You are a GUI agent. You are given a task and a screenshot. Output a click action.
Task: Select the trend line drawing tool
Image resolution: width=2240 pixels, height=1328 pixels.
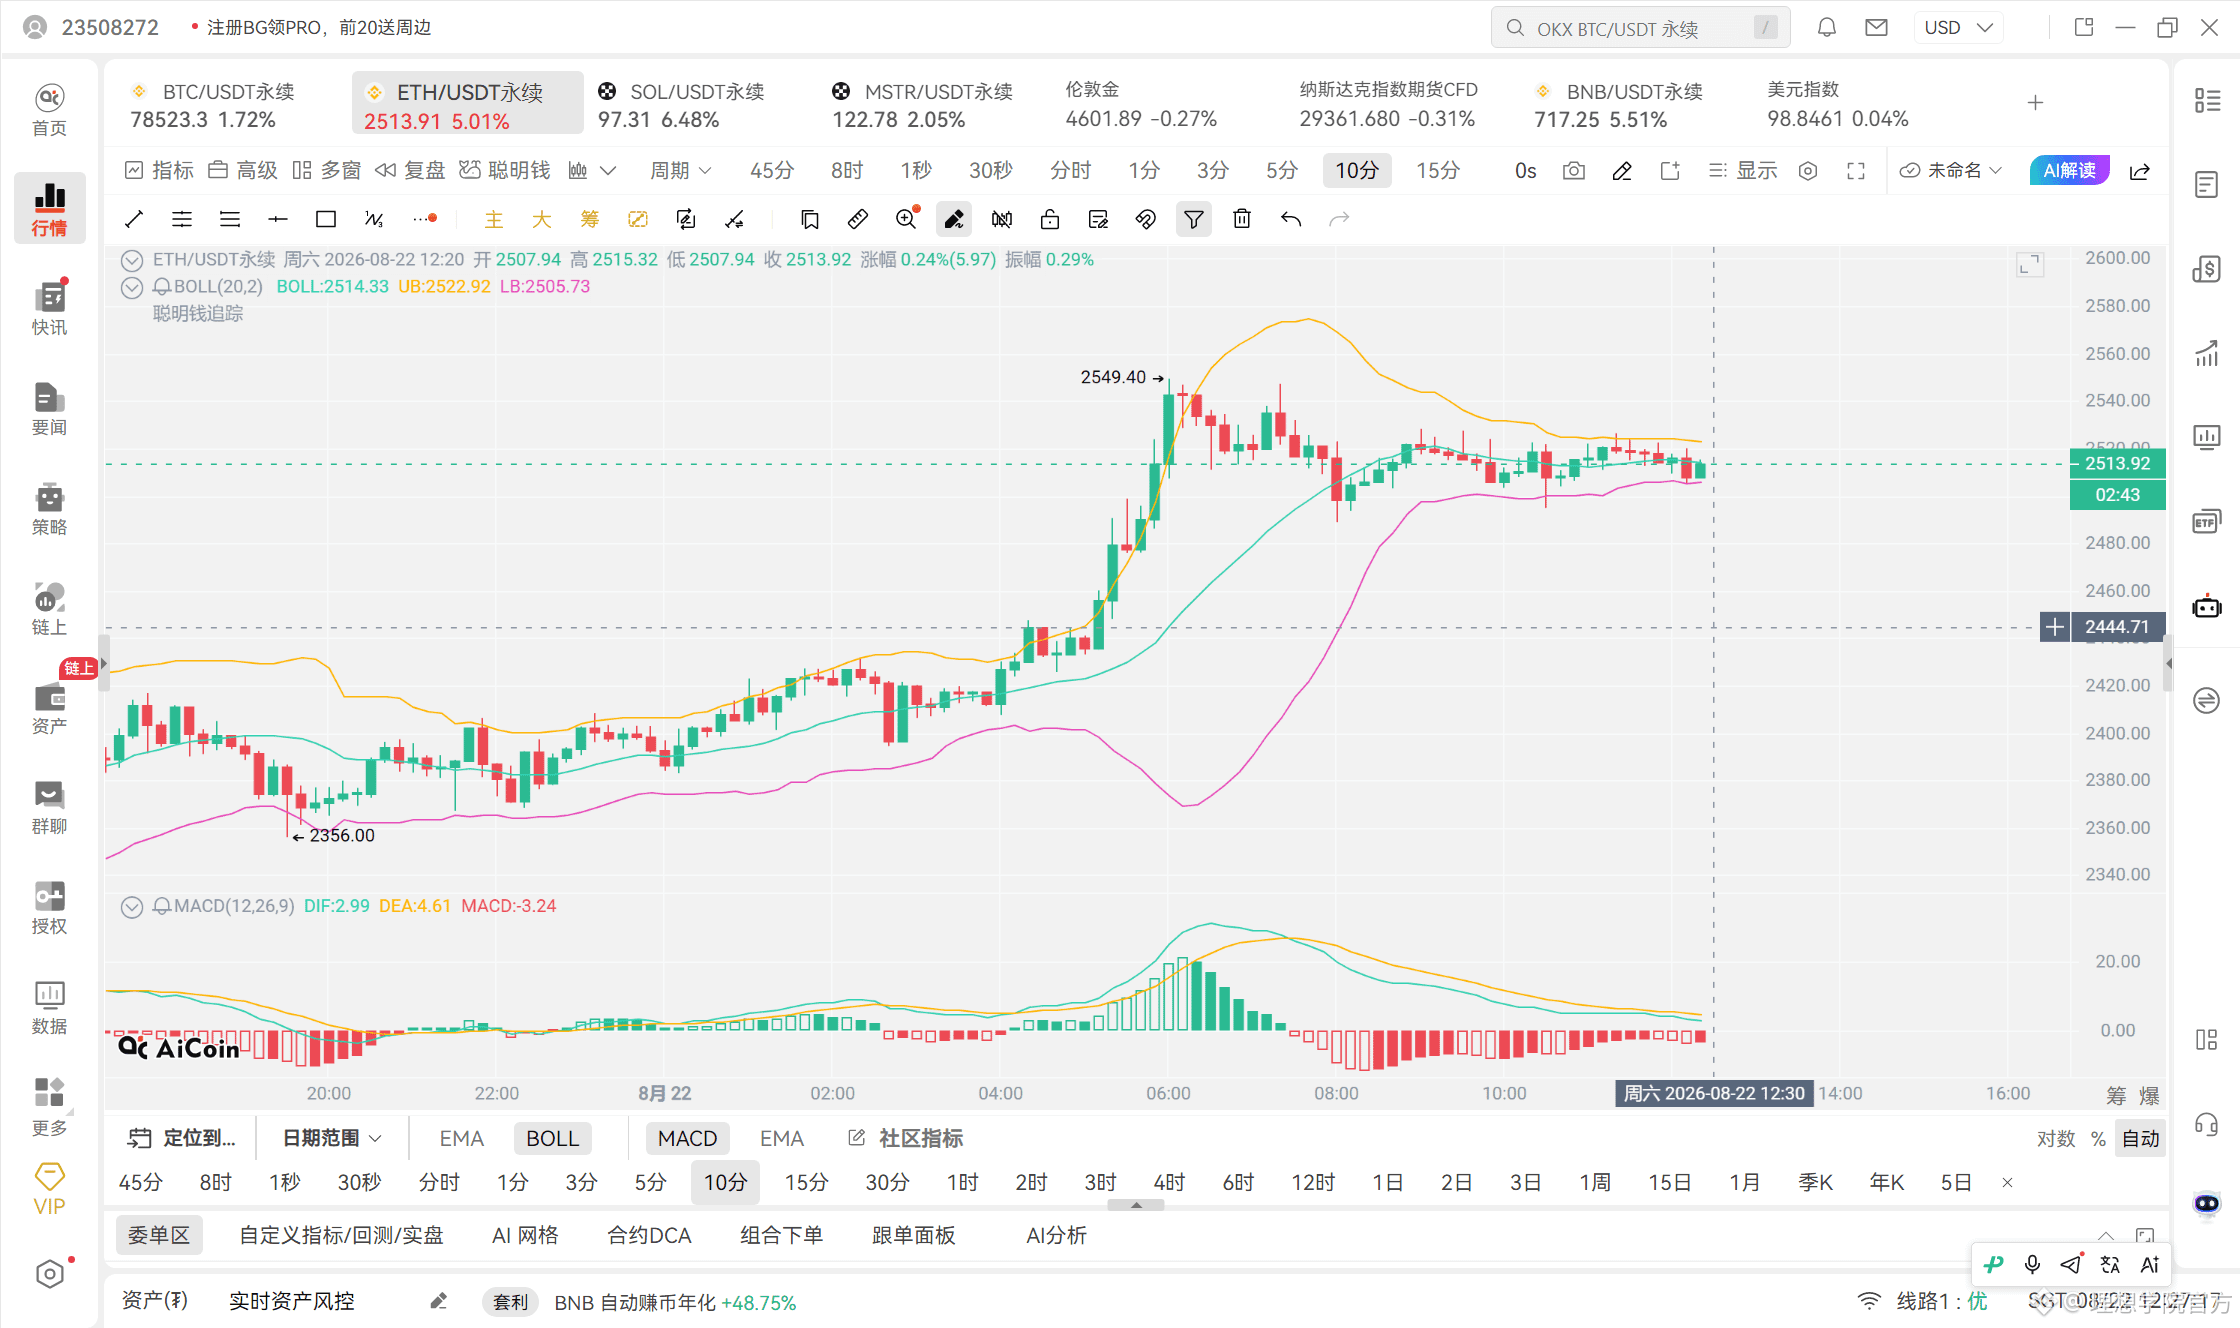(x=133, y=219)
